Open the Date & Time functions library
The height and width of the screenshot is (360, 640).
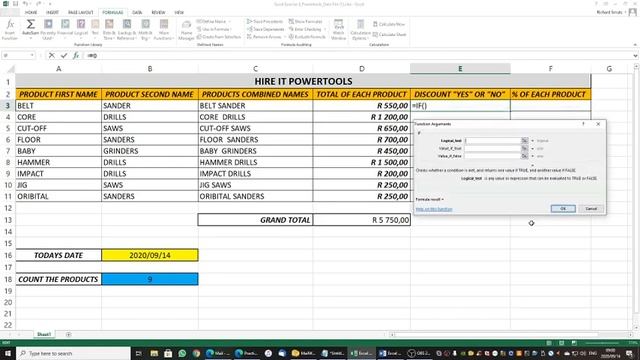click(x=109, y=29)
